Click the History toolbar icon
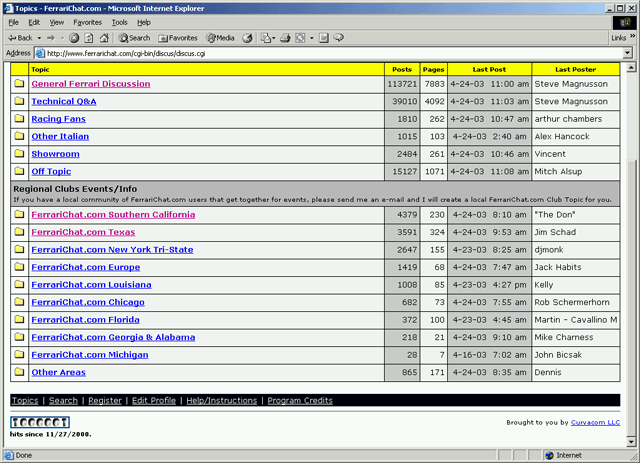The height and width of the screenshot is (463, 640). 247,38
